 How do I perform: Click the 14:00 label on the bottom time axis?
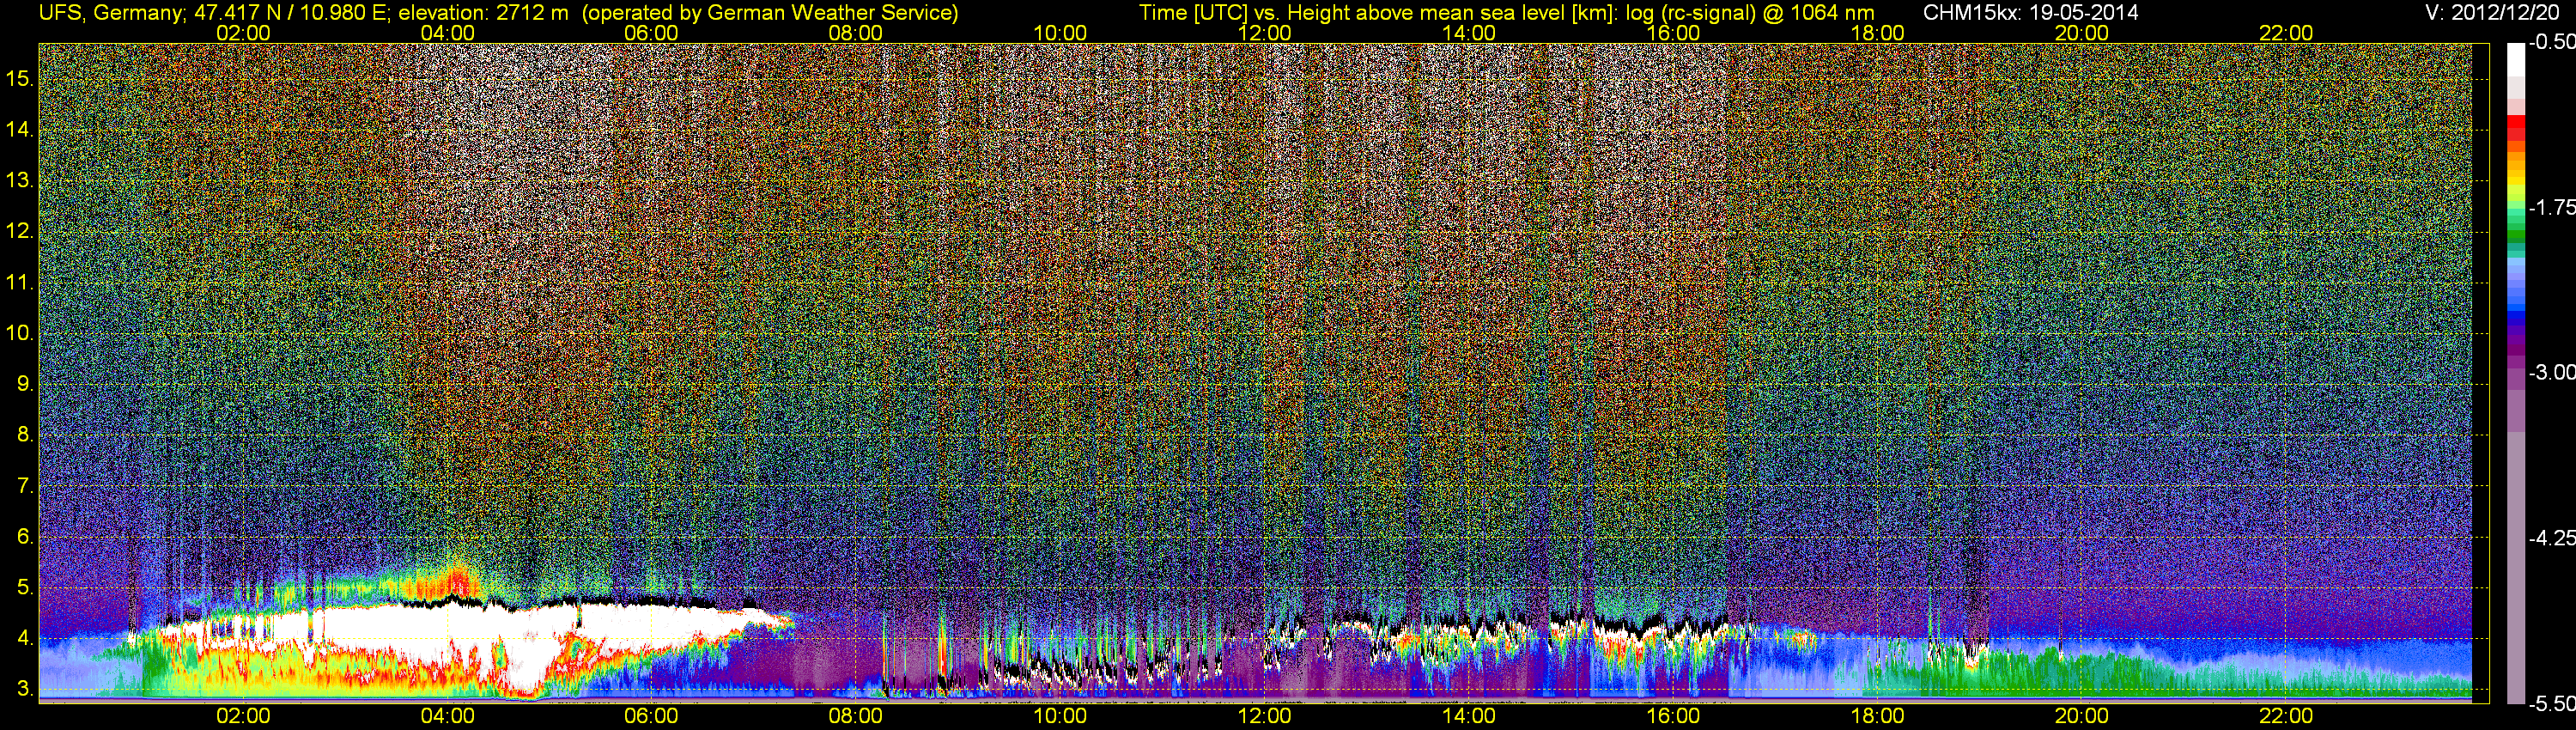(x=1469, y=716)
